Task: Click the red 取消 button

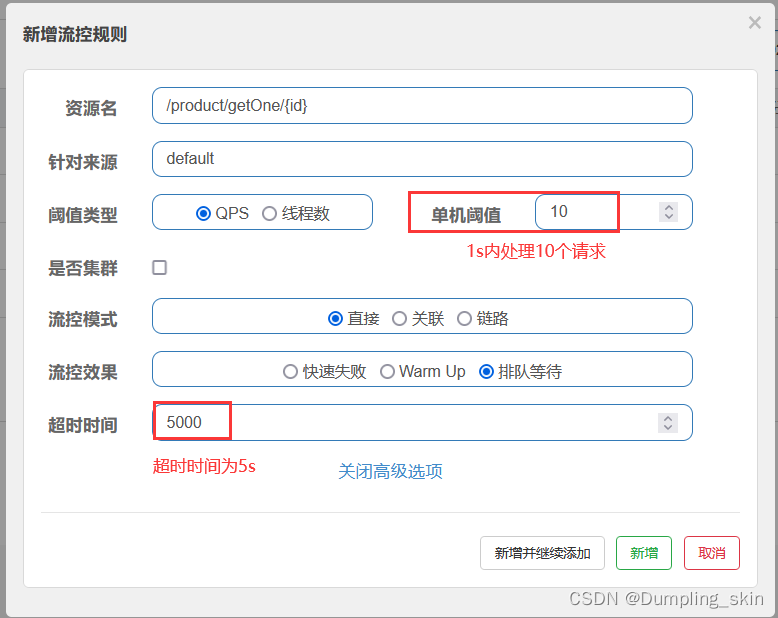Action: 712,553
